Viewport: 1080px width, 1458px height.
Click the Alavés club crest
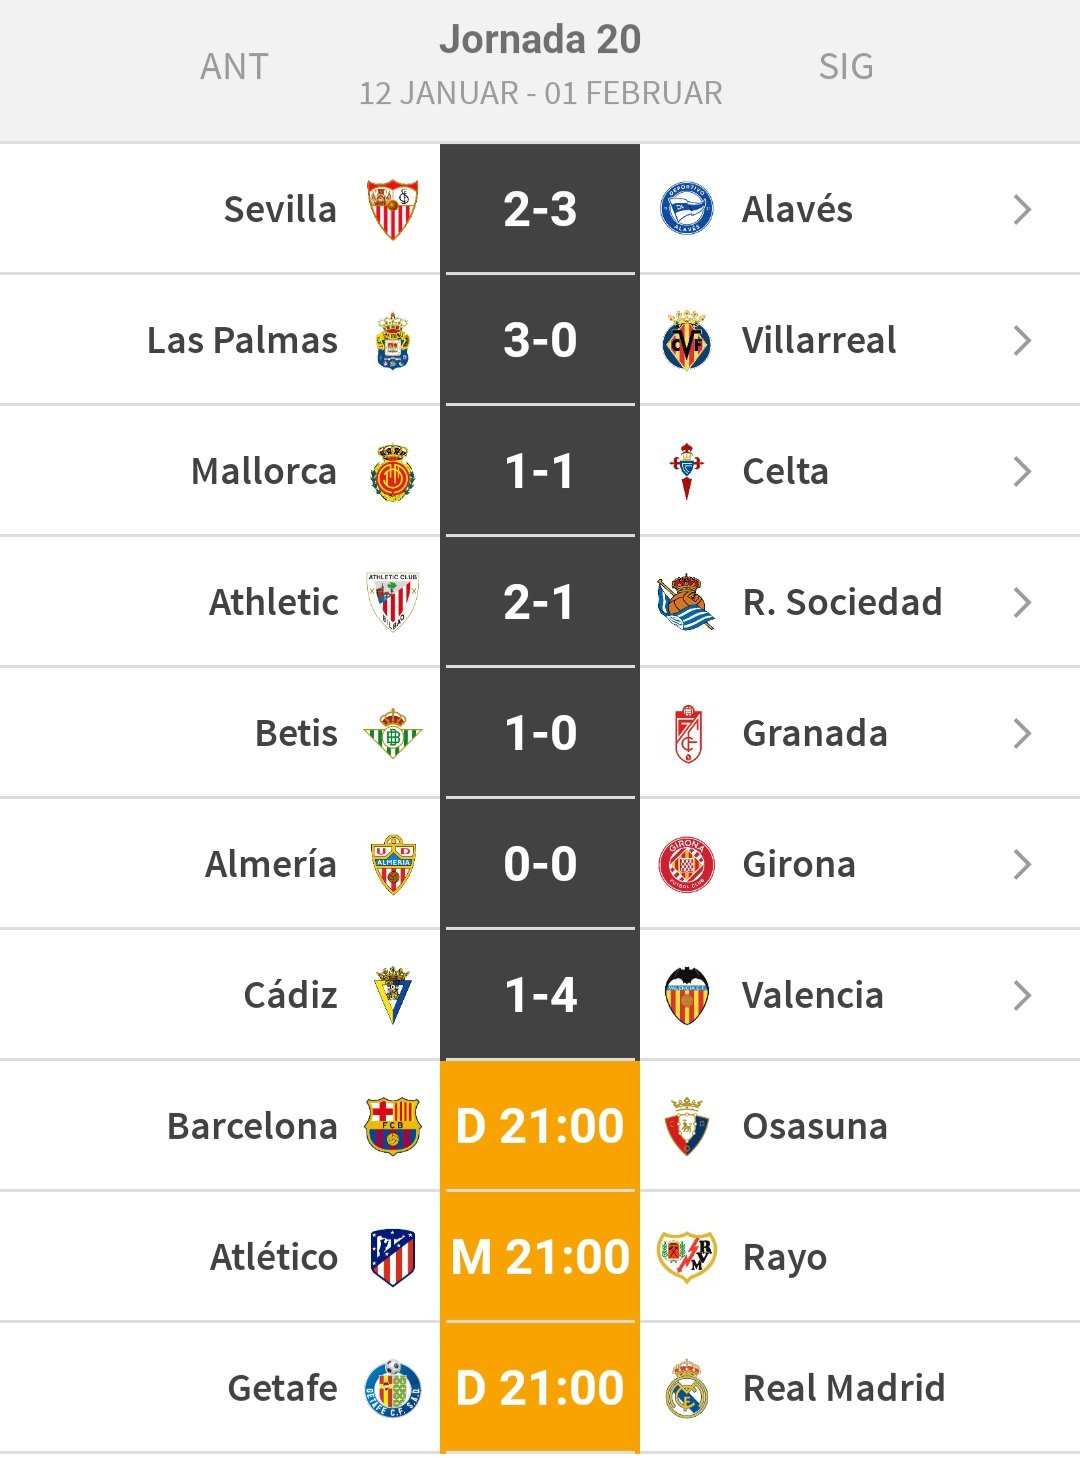687,209
